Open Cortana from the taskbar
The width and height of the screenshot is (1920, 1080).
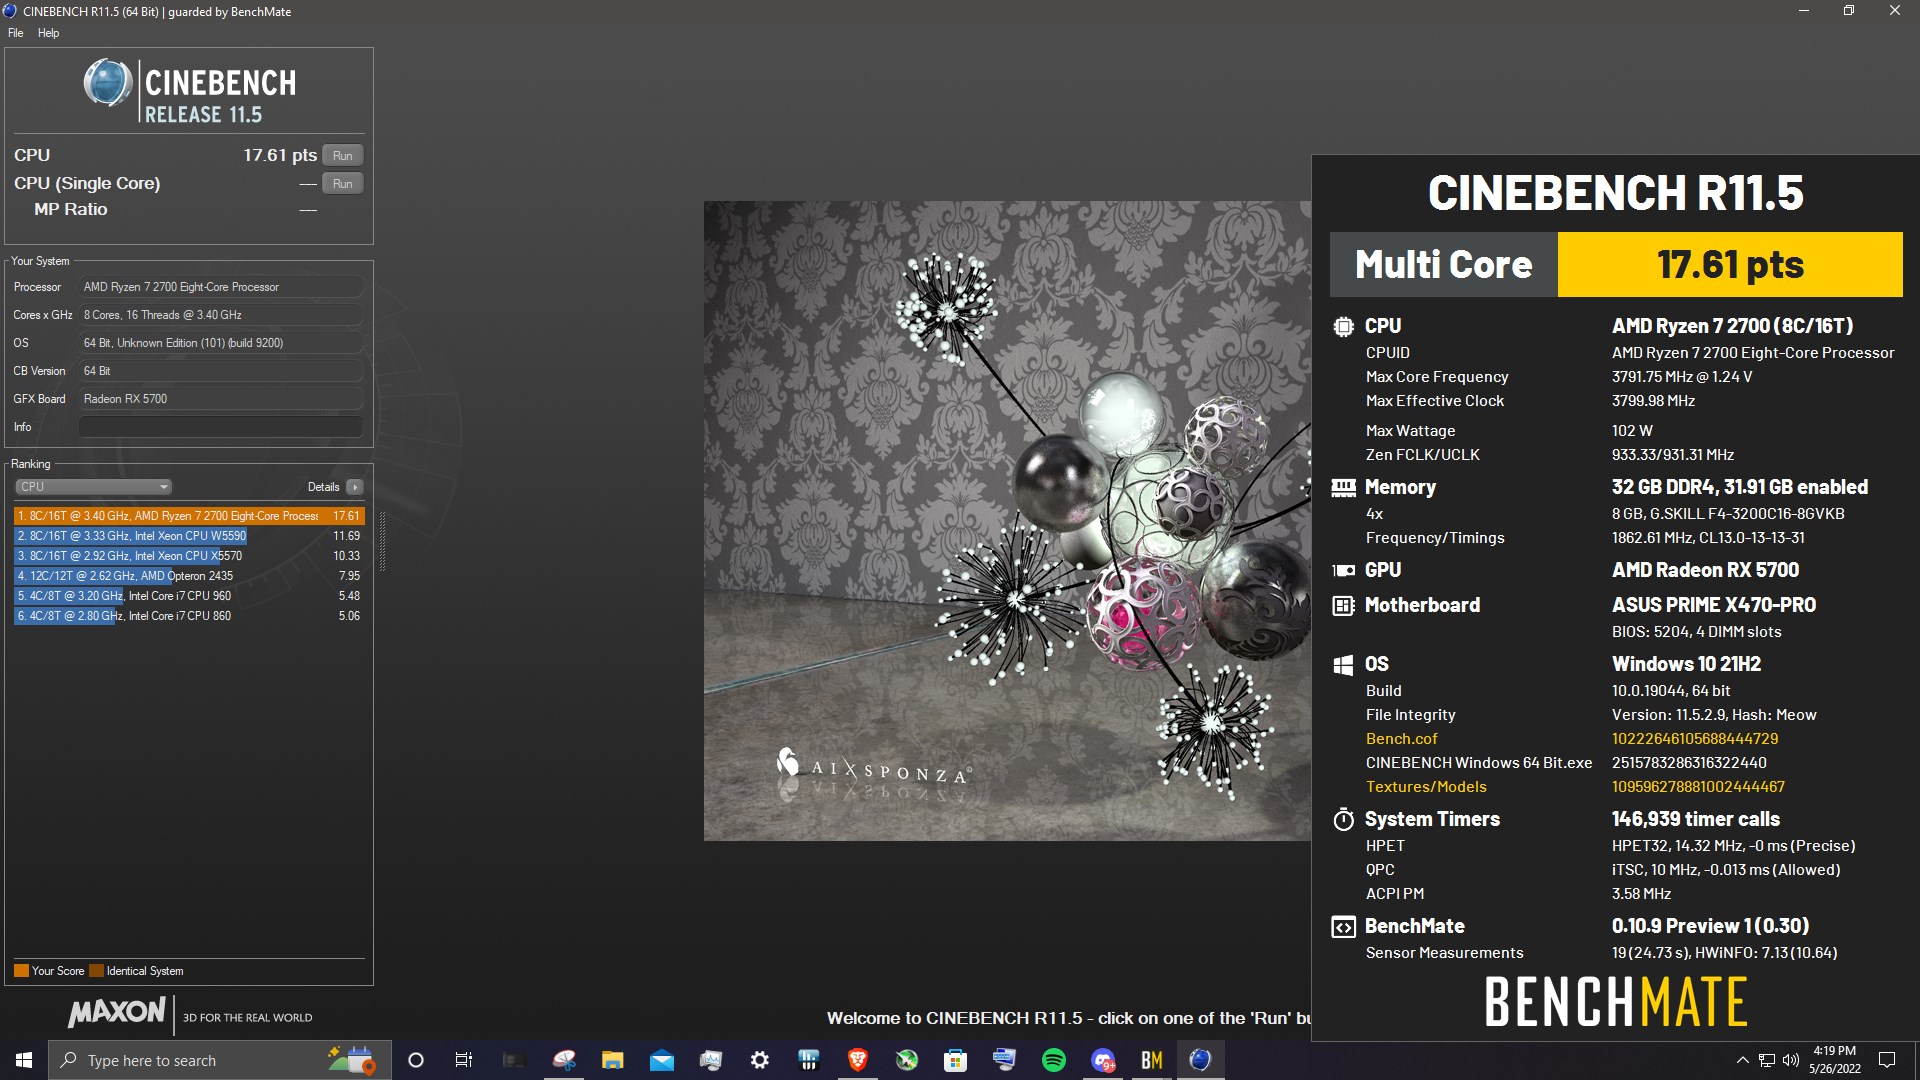(416, 1060)
